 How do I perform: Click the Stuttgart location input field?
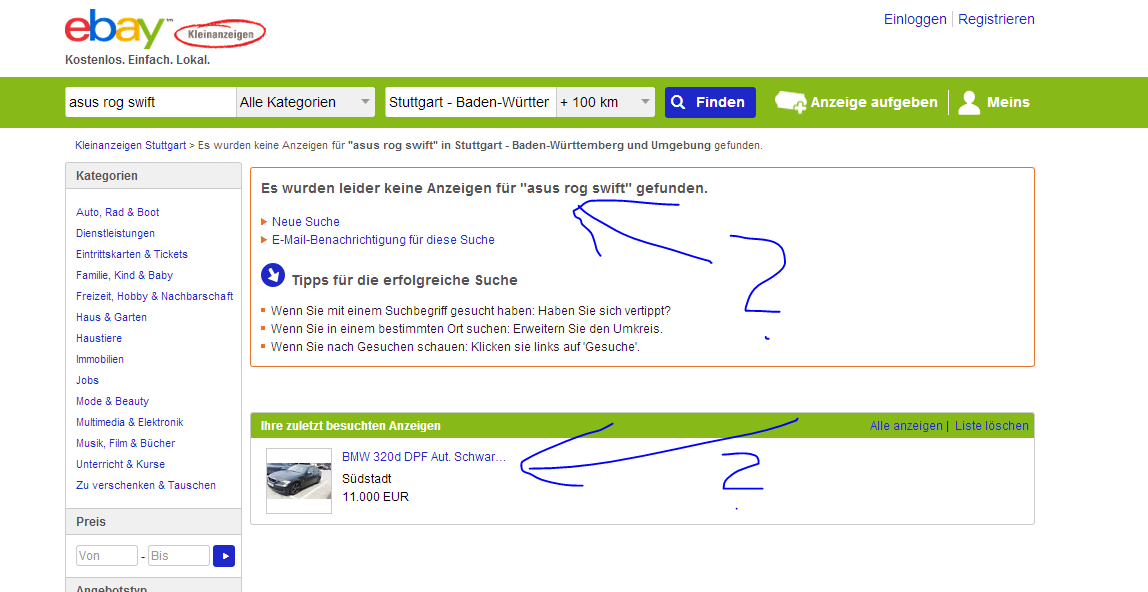[x=471, y=102]
